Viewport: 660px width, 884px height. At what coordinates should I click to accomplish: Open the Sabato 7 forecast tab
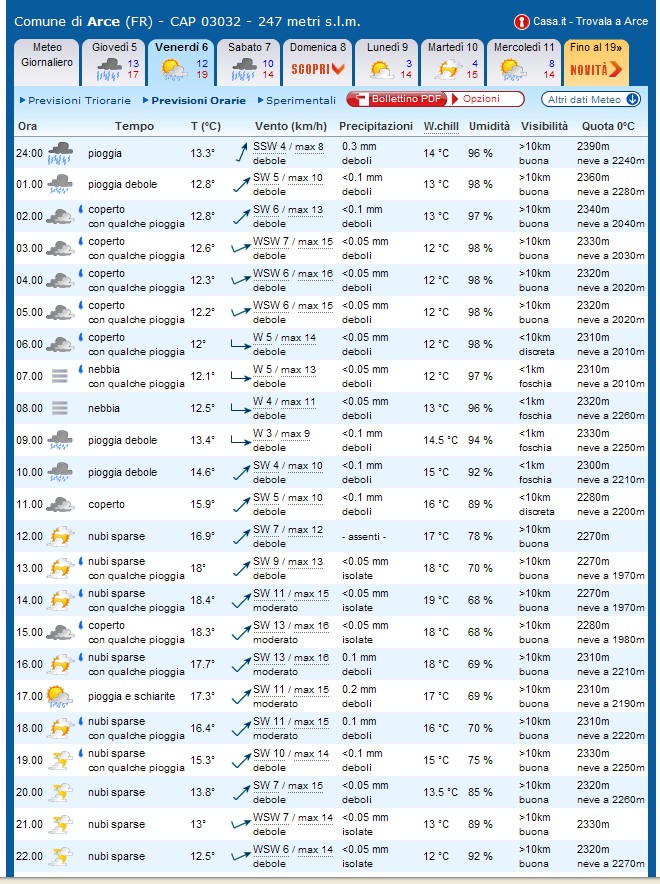coord(248,62)
